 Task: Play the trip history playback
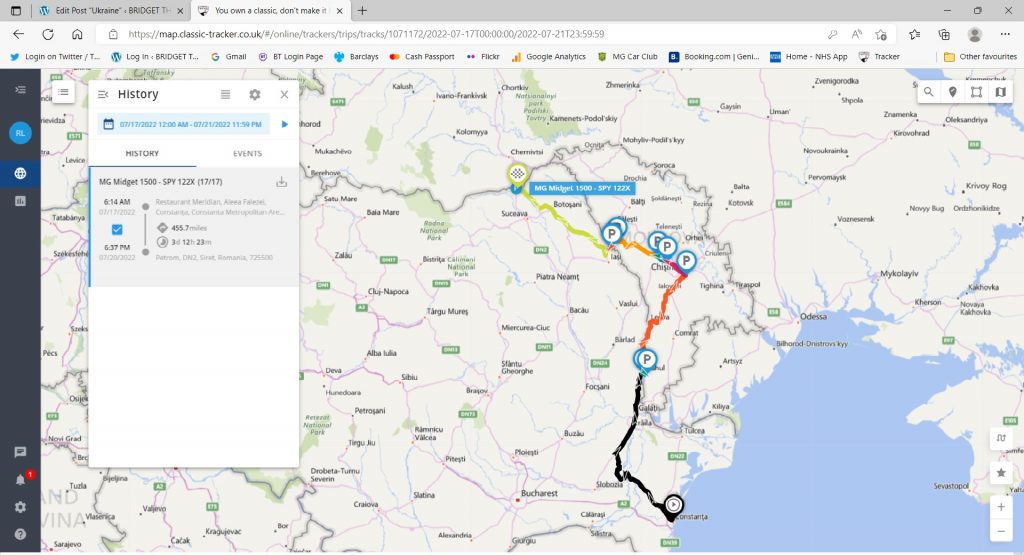coord(285,124)
